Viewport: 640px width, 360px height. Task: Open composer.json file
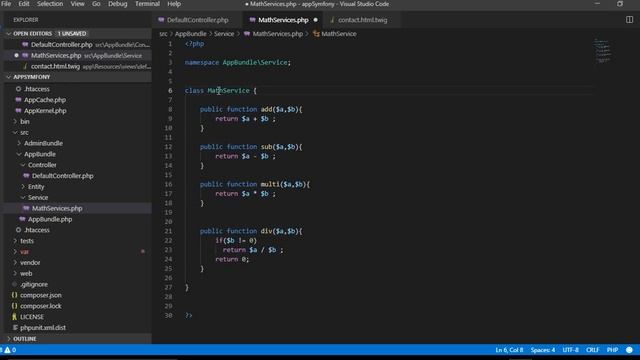(41, 295)
